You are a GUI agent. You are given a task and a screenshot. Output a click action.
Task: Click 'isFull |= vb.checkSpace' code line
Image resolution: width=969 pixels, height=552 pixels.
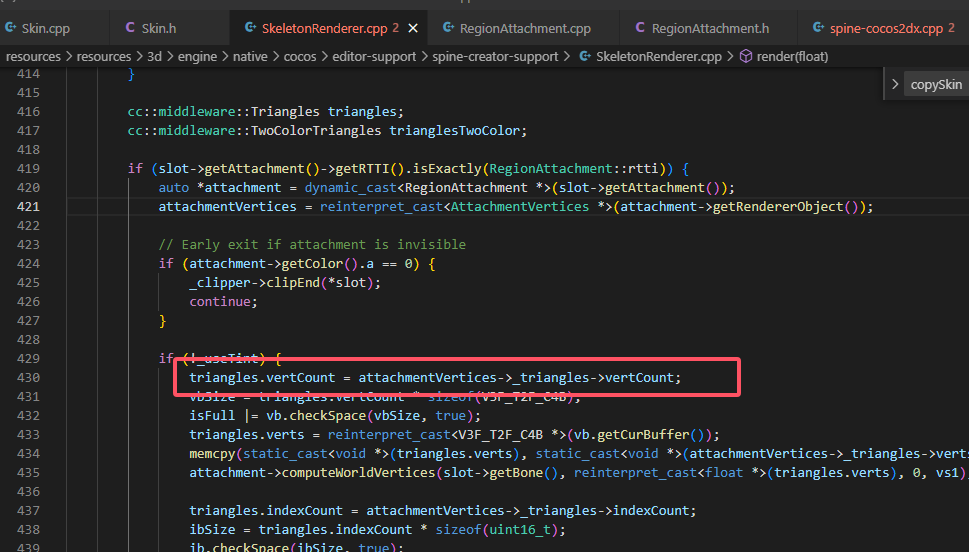point(335,416)
